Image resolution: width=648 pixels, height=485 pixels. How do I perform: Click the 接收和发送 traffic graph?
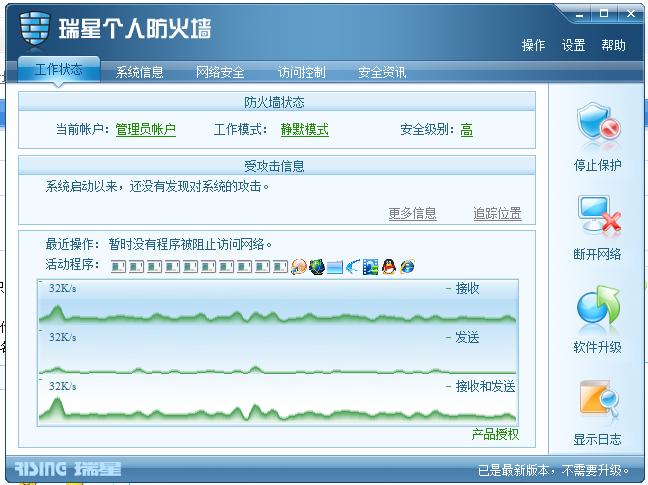pos(277,402)
